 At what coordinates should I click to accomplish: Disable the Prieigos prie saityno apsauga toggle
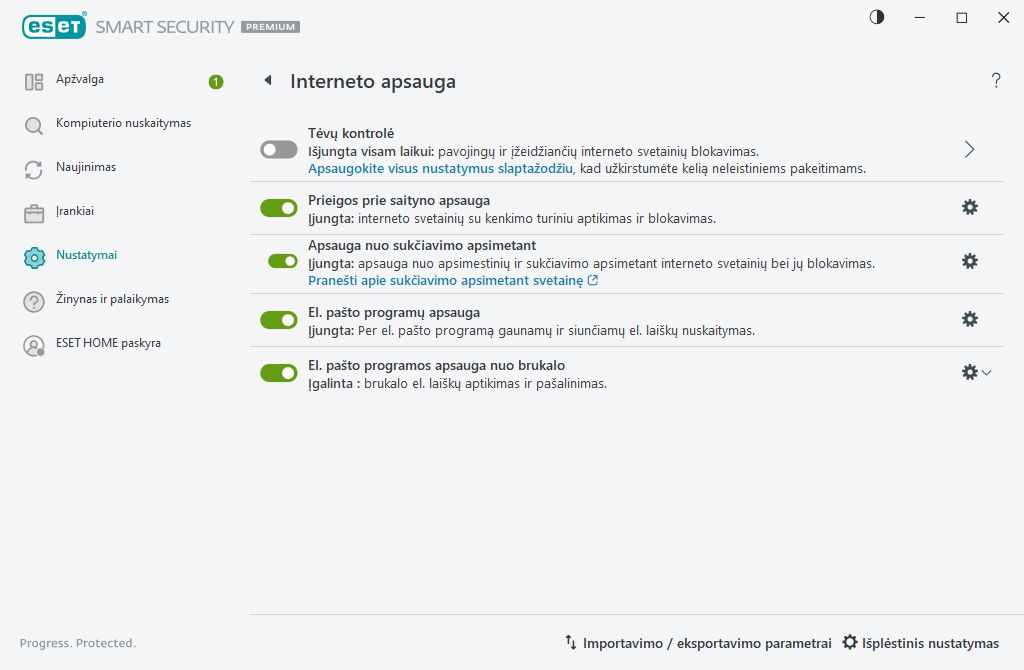[279, 207]
